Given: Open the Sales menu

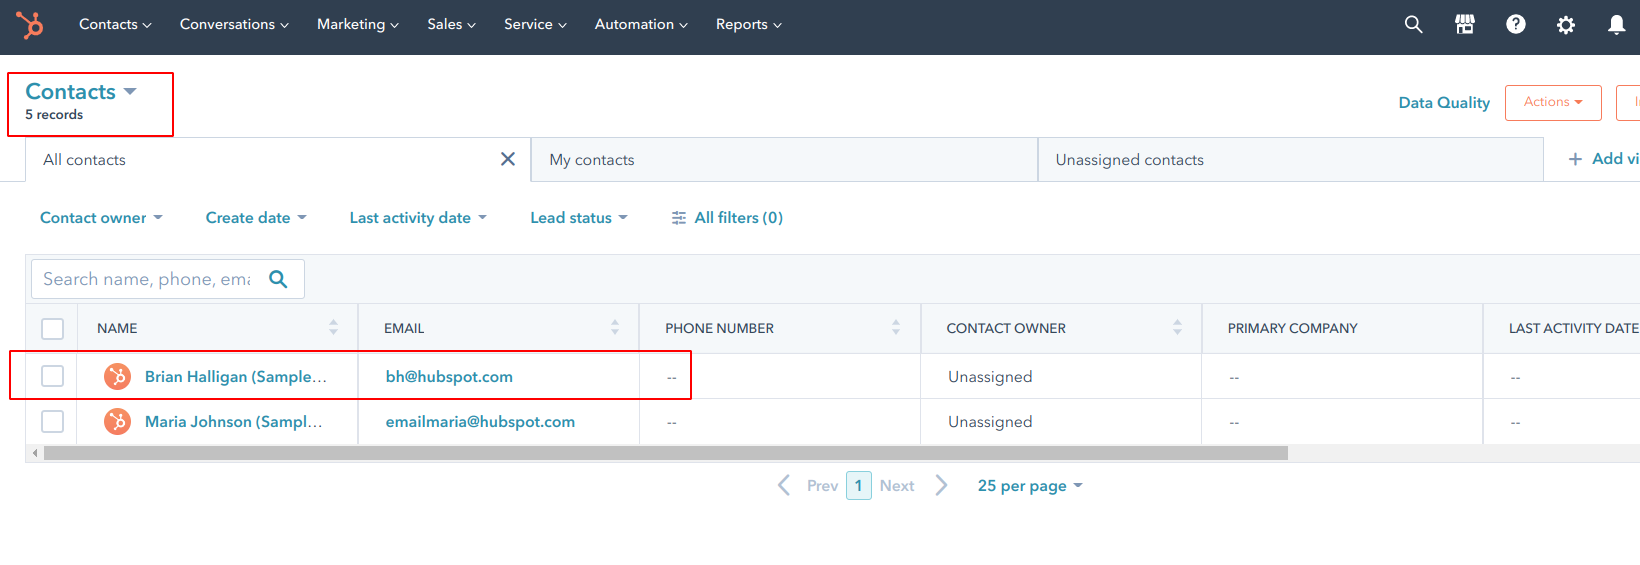Looking at the screenshot, I should point(451,24).
